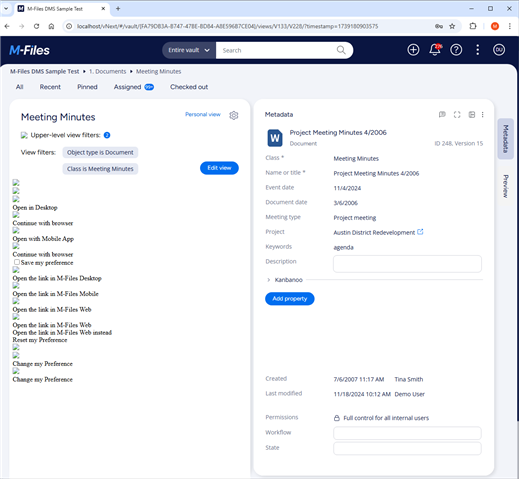Expand the Kanbanoo section
Viewport: 519px width, 479px height.
click(x=269, y=280)
